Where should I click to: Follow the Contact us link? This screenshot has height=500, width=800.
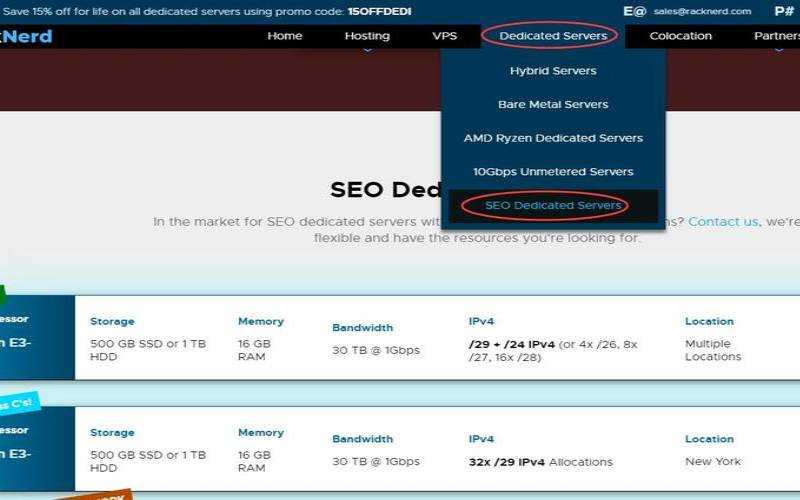click(x=722, y=221)
